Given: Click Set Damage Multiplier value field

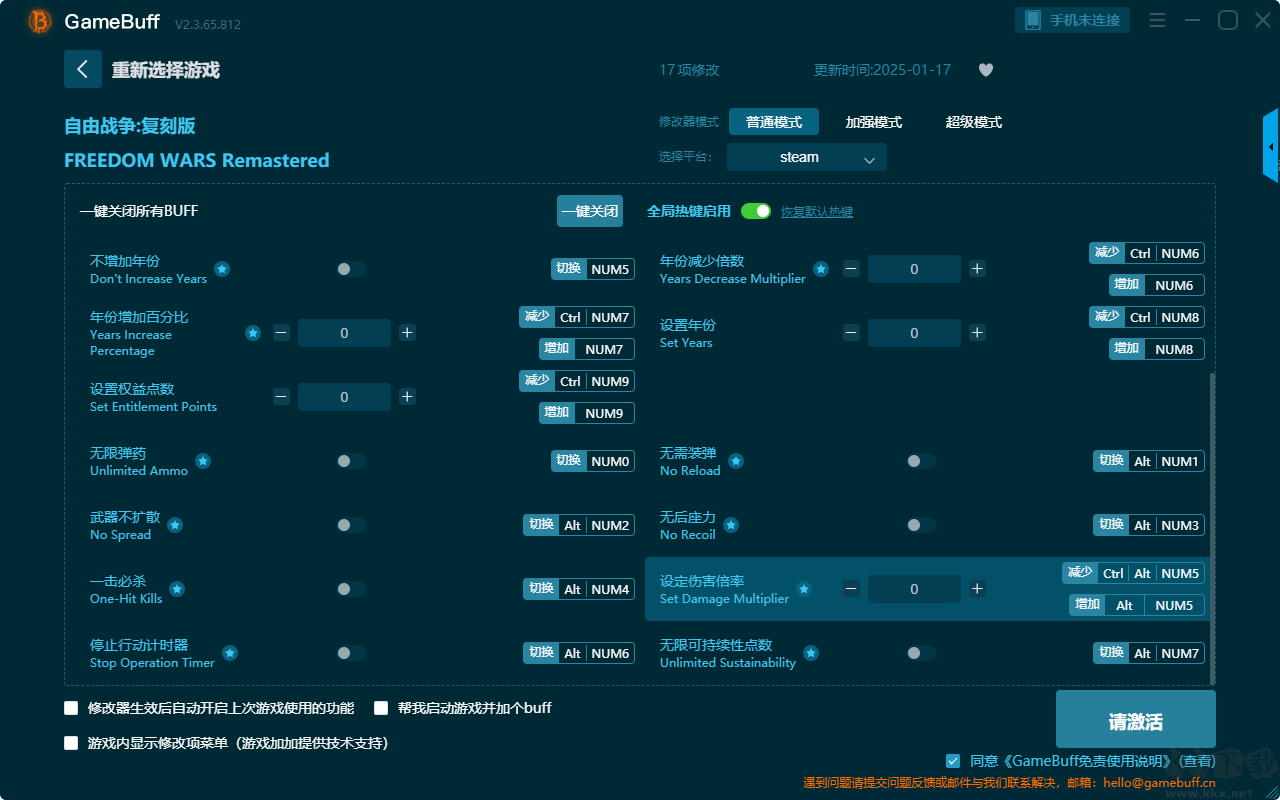Looking at the screenshot, I should 914,589.
